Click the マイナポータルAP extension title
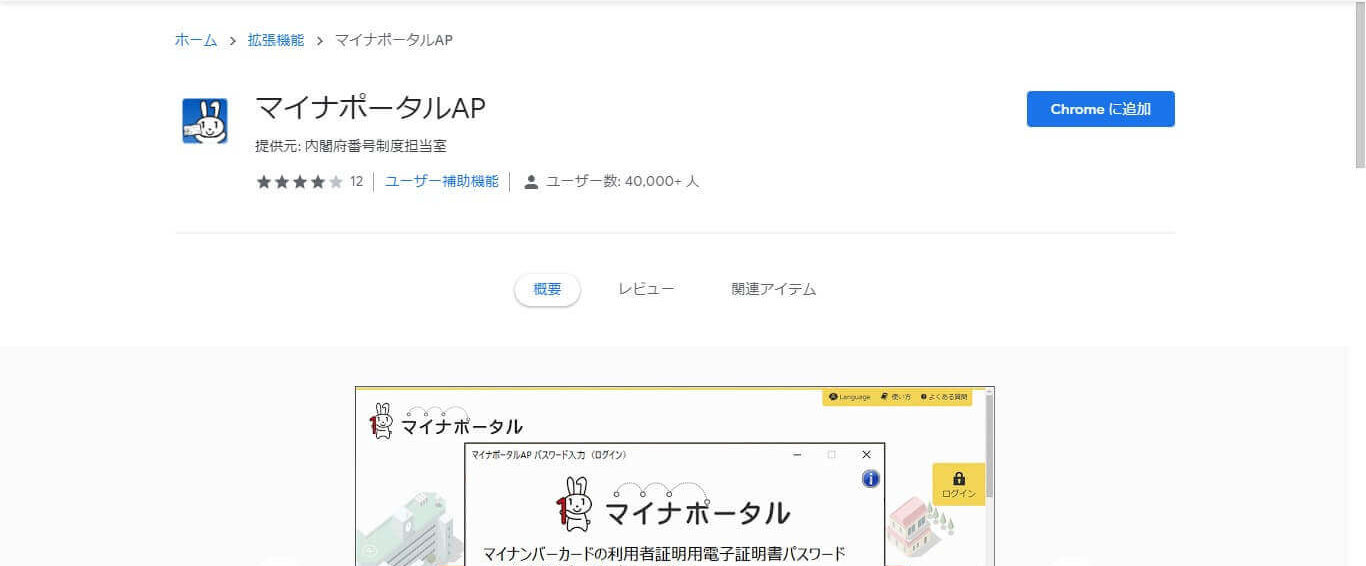 [370, 108]
